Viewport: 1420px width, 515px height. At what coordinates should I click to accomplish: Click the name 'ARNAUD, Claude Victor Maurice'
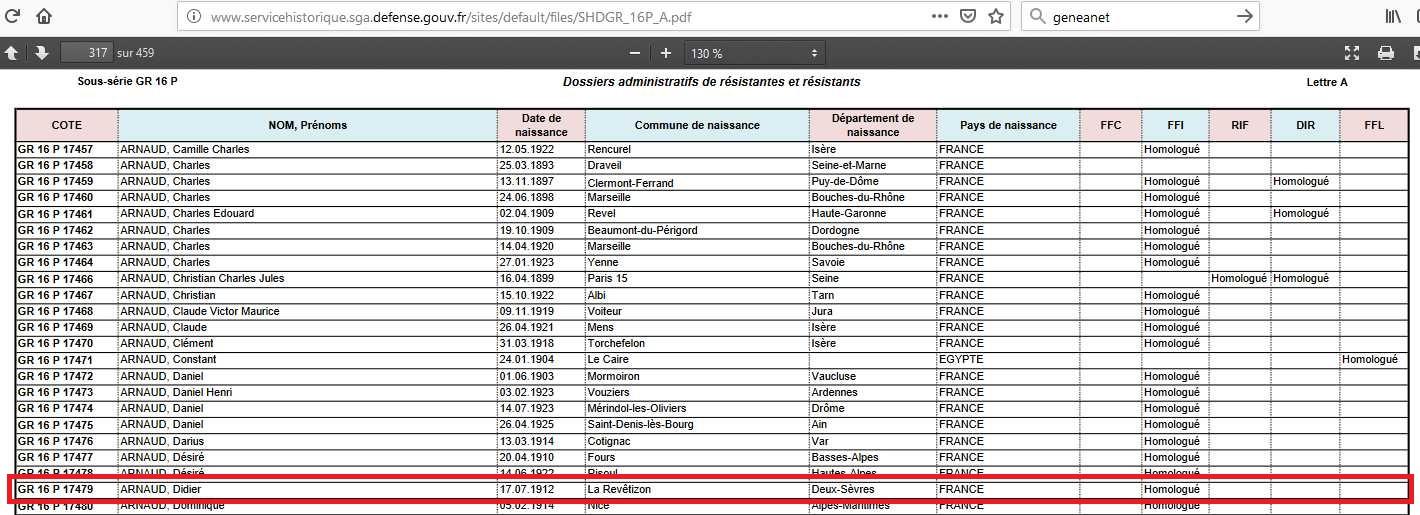[199, 311]
